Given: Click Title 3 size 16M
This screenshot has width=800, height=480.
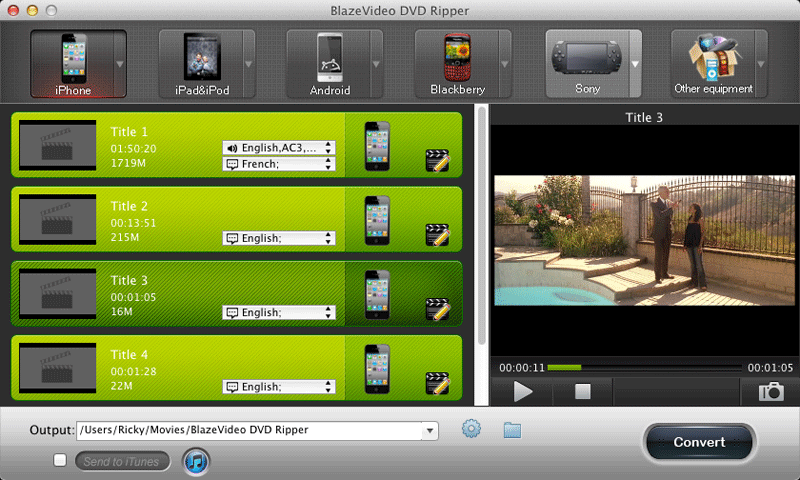Looking at the screenshot, I should pos(121,311).
